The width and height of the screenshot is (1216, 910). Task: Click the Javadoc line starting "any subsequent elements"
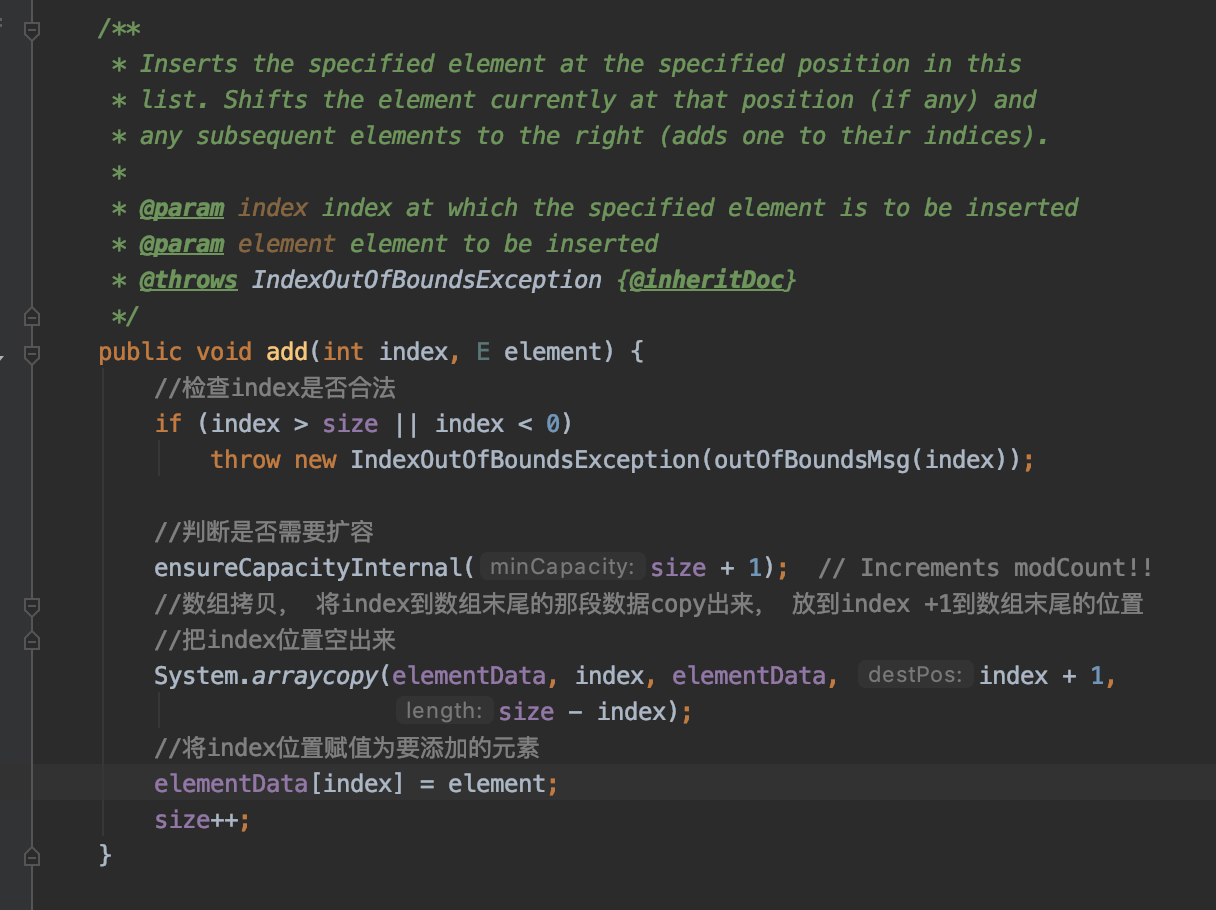pos(594,136)
